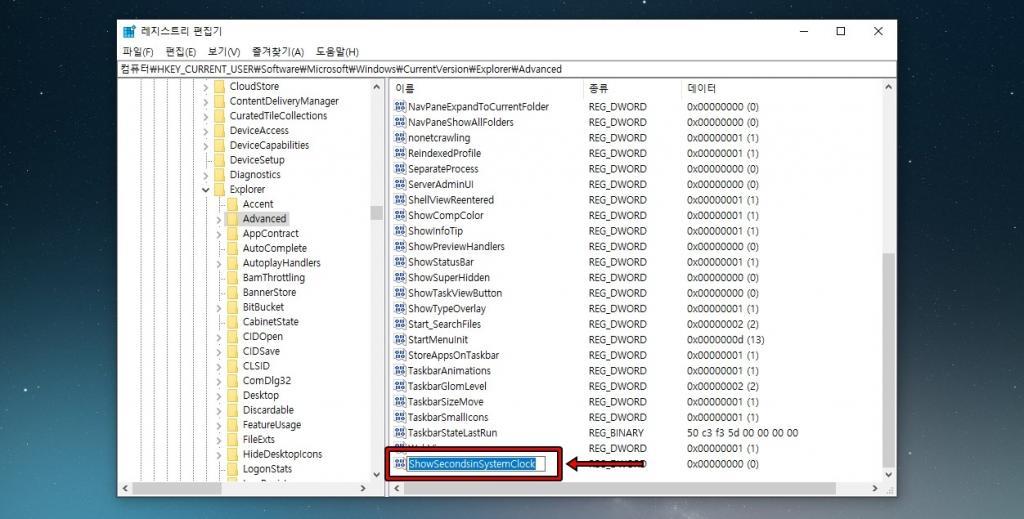Click data value 0x0000000d (13)
The image size is (1024, 519).
(726, 339)
